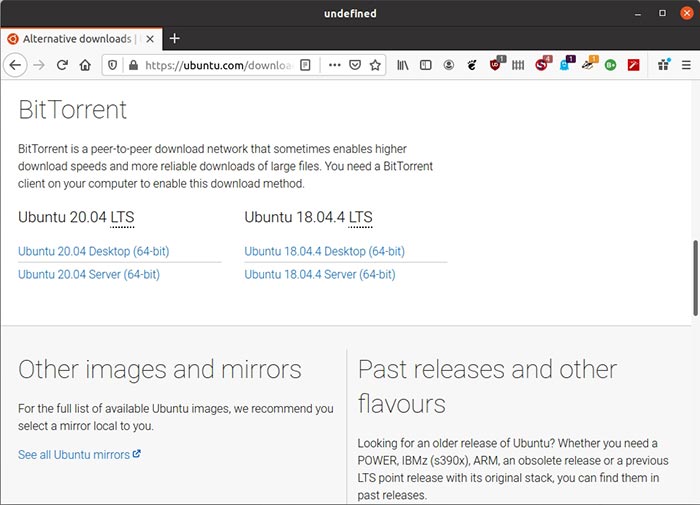Open the Firefox account icon
The height and width of the screenshot is (505, 700).
tap(449, 65)
